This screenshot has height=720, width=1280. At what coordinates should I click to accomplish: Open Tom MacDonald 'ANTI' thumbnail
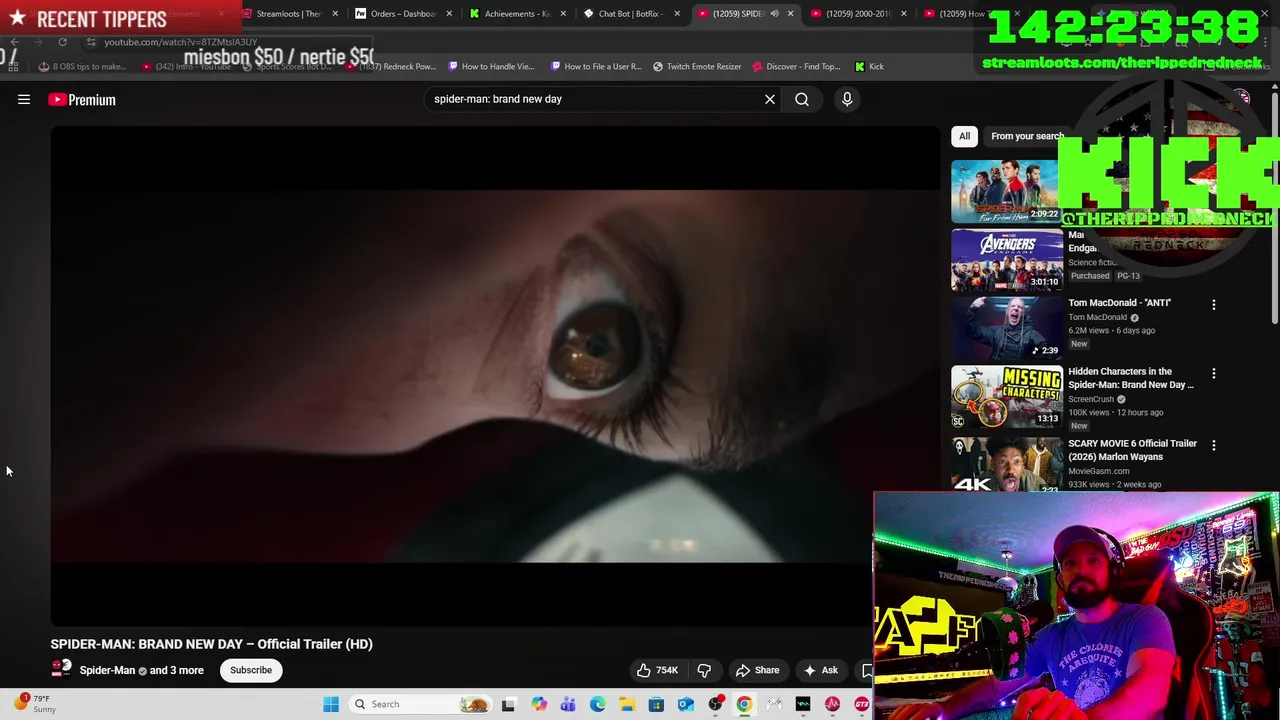tap(1006, 328)
